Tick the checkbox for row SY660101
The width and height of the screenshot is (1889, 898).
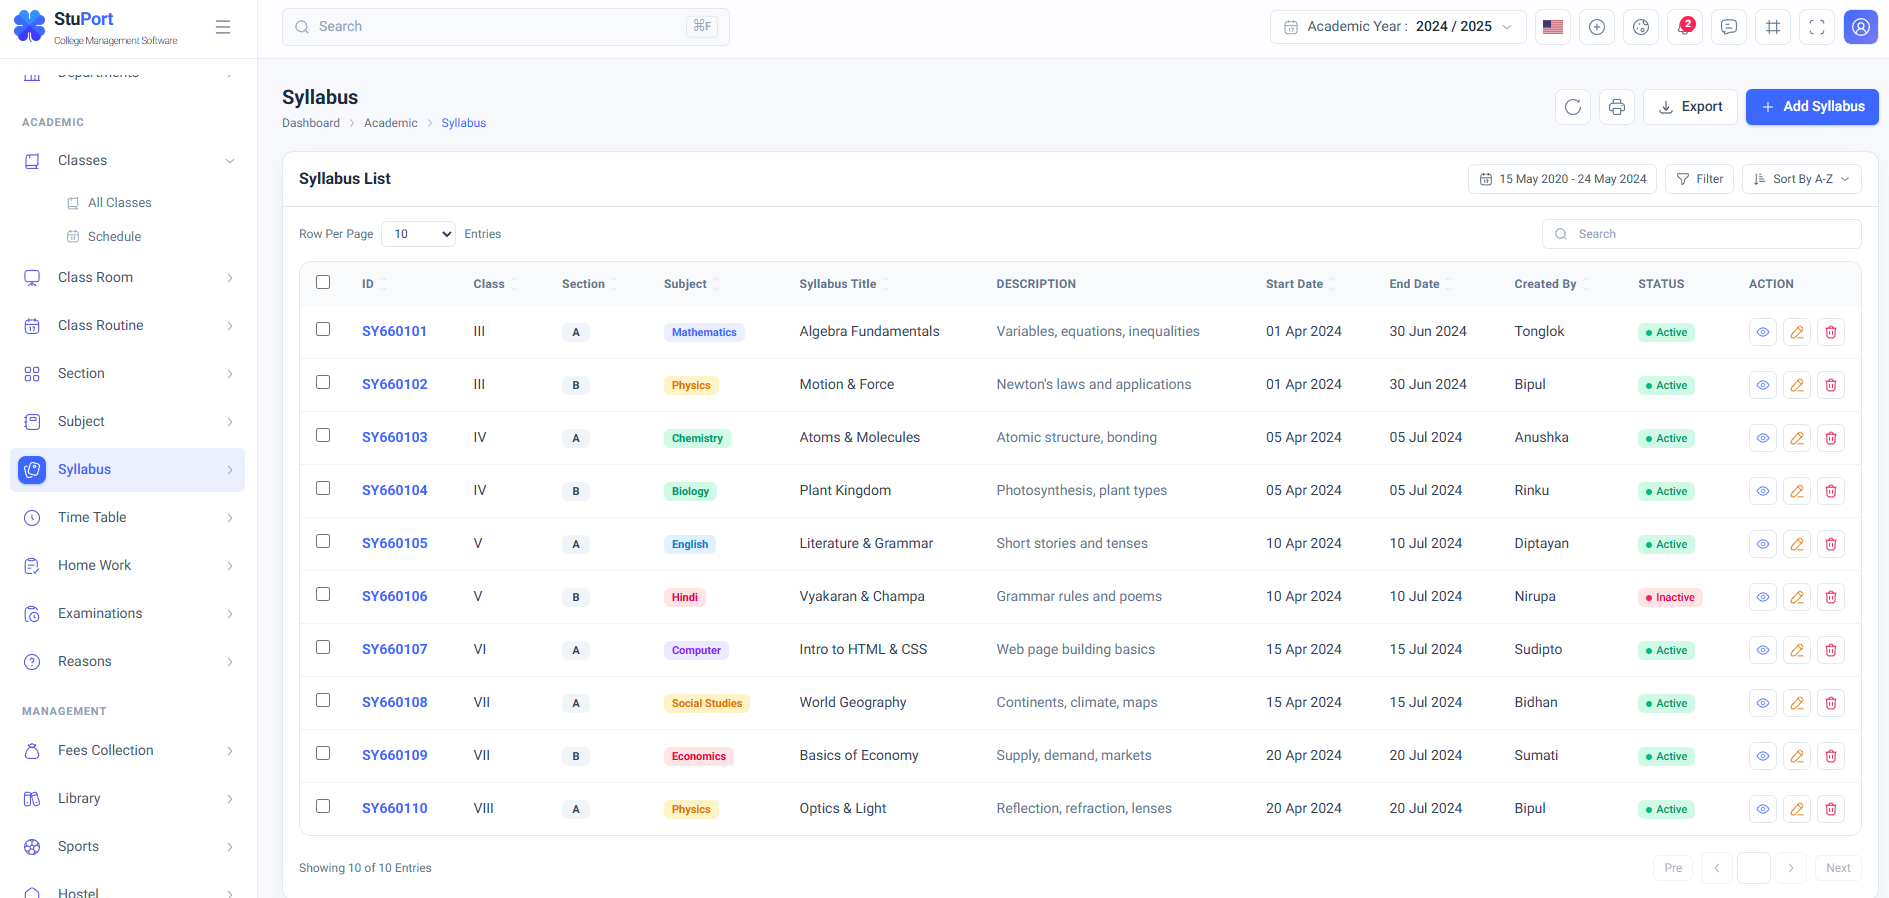click(x=323, y=329)
